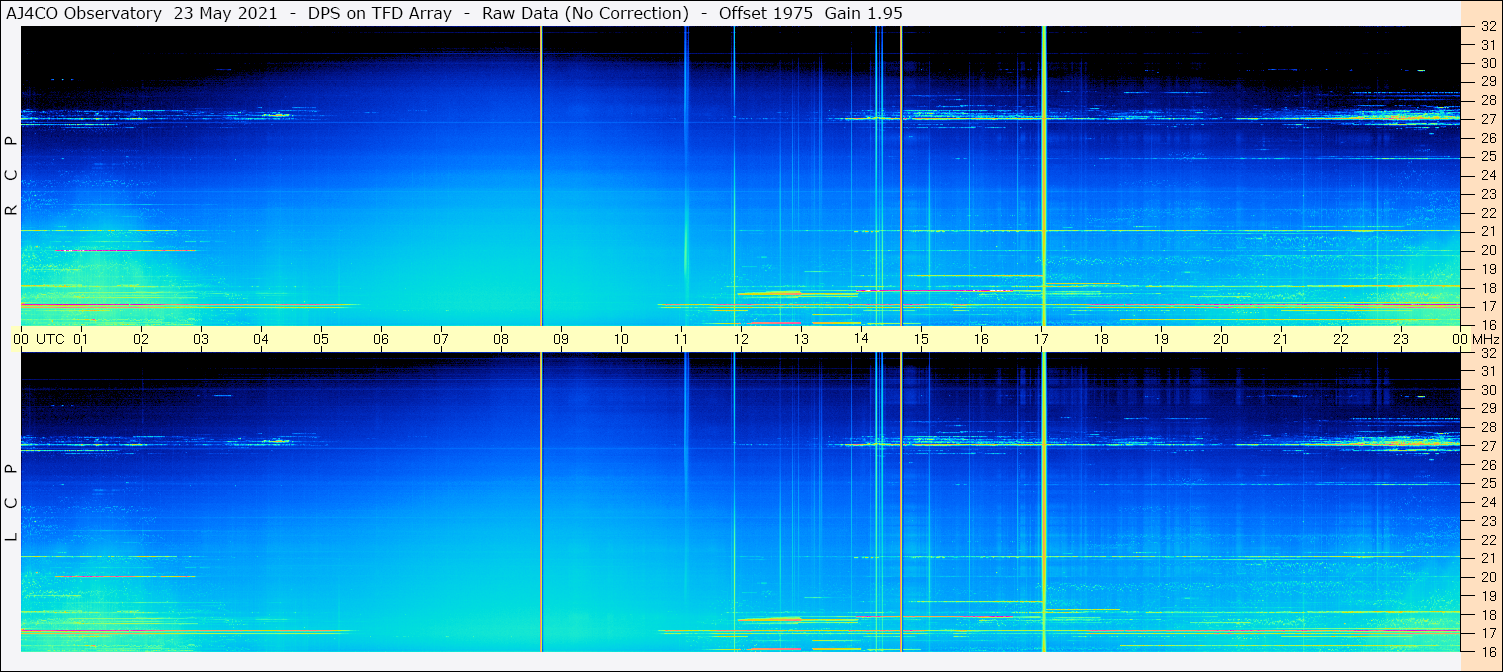This screenshot has height=672, width=1503.
Task: Click the vertical 'RCP' panel label
Action: click(x=12, y=175)
